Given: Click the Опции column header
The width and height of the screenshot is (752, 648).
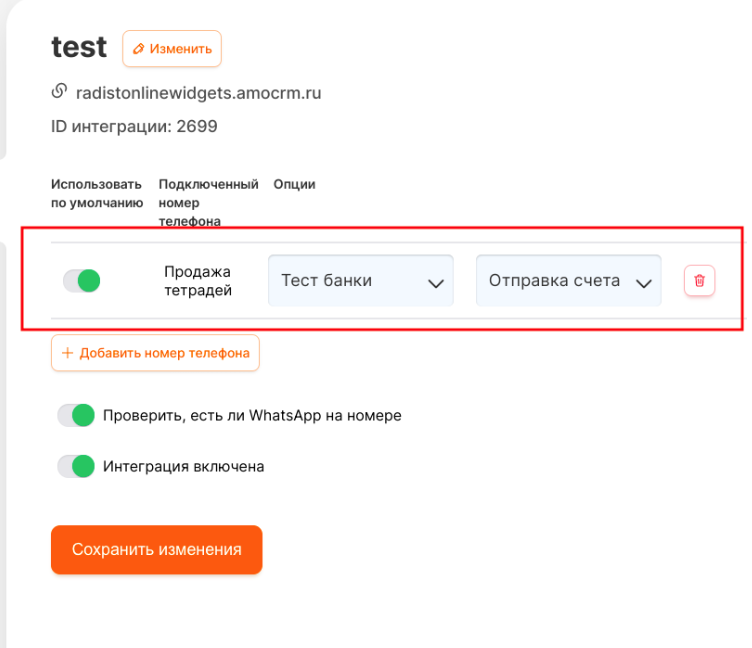Looking at the screenshot, I should click(x=294, y=184).
